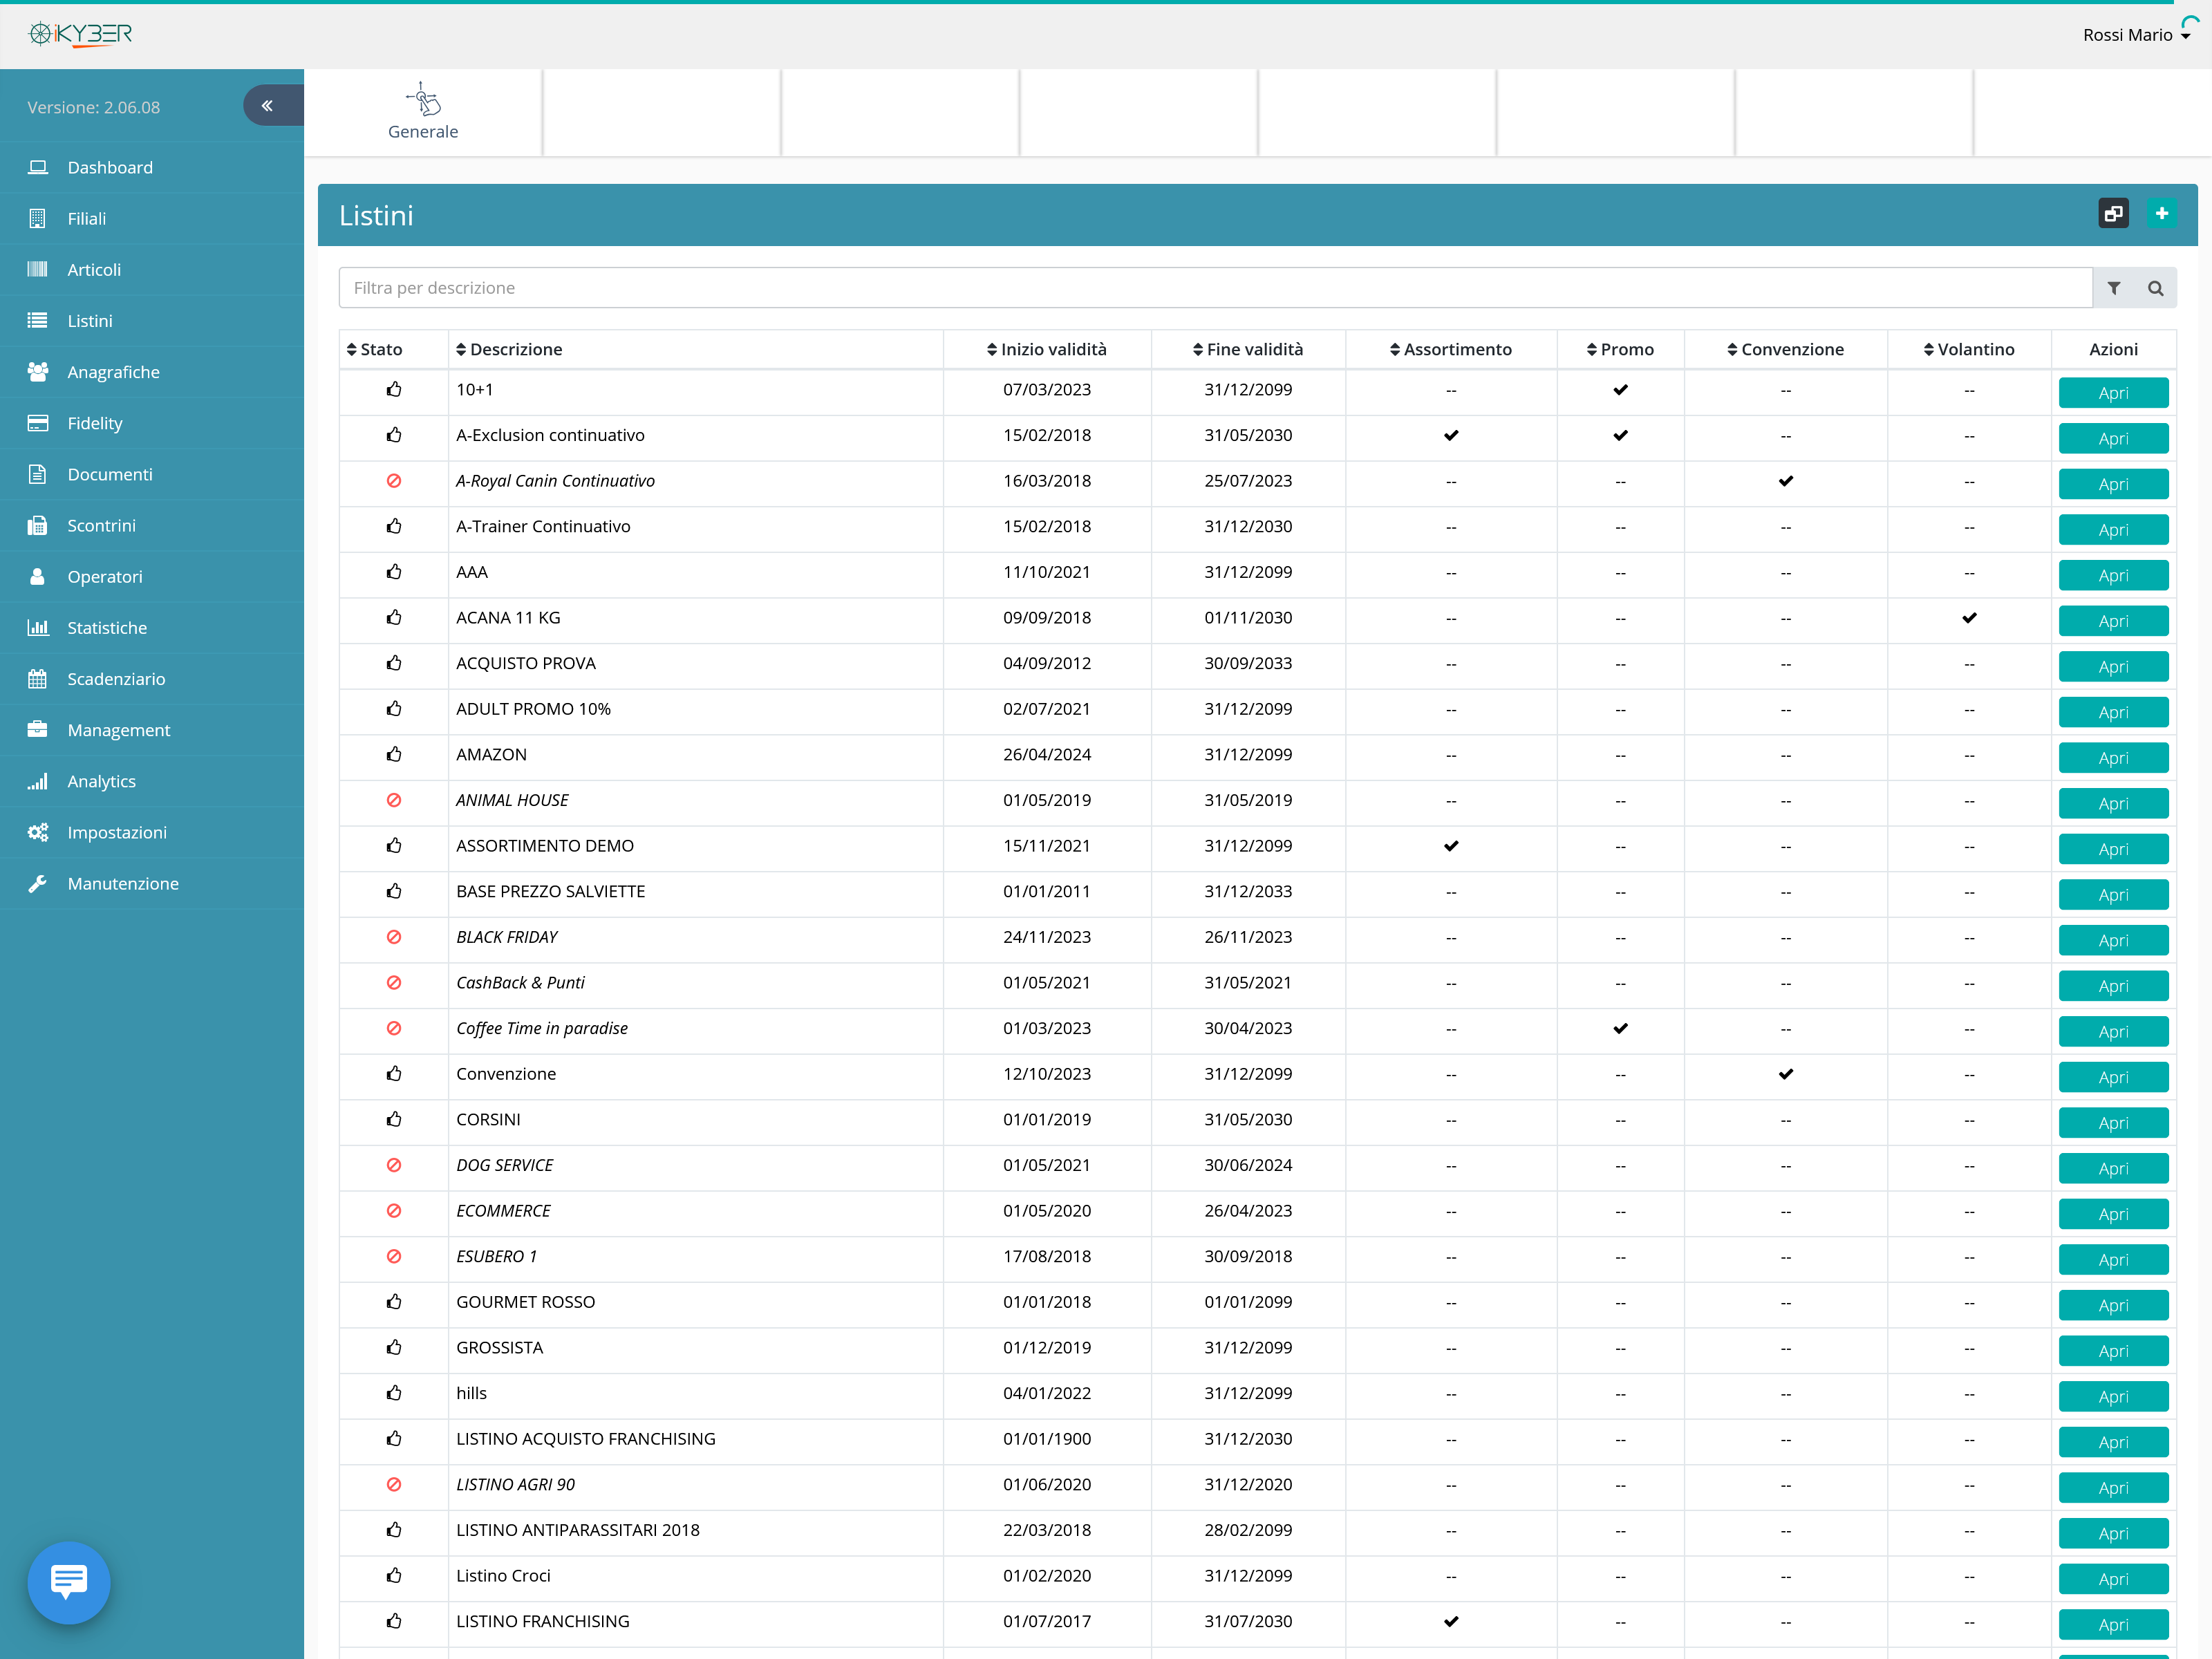The width and height of the screenshot is (2212, 1659).
Task: Click the 22/03/2018 start date cell
Action: point(1047,1530)
